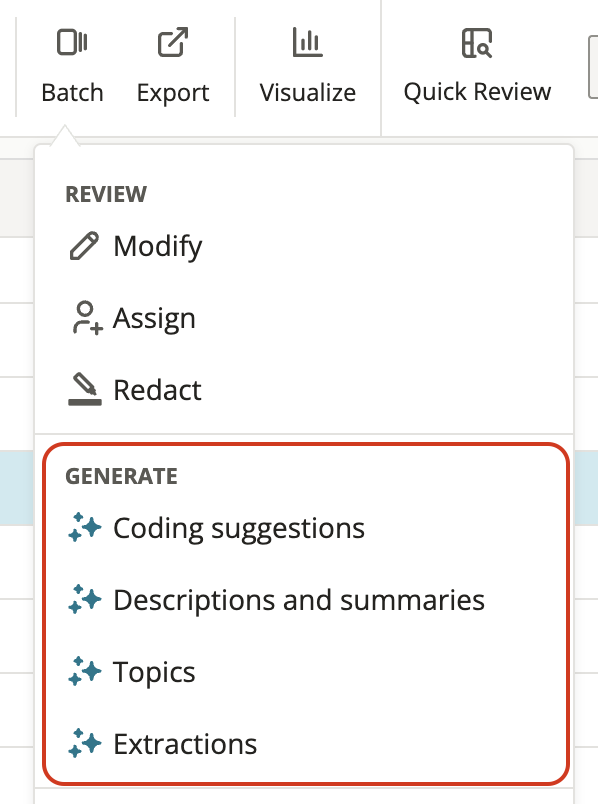Viewport: 598px width, 804px height.
Task: Choose Modify from the Review section
Action: 157,246
